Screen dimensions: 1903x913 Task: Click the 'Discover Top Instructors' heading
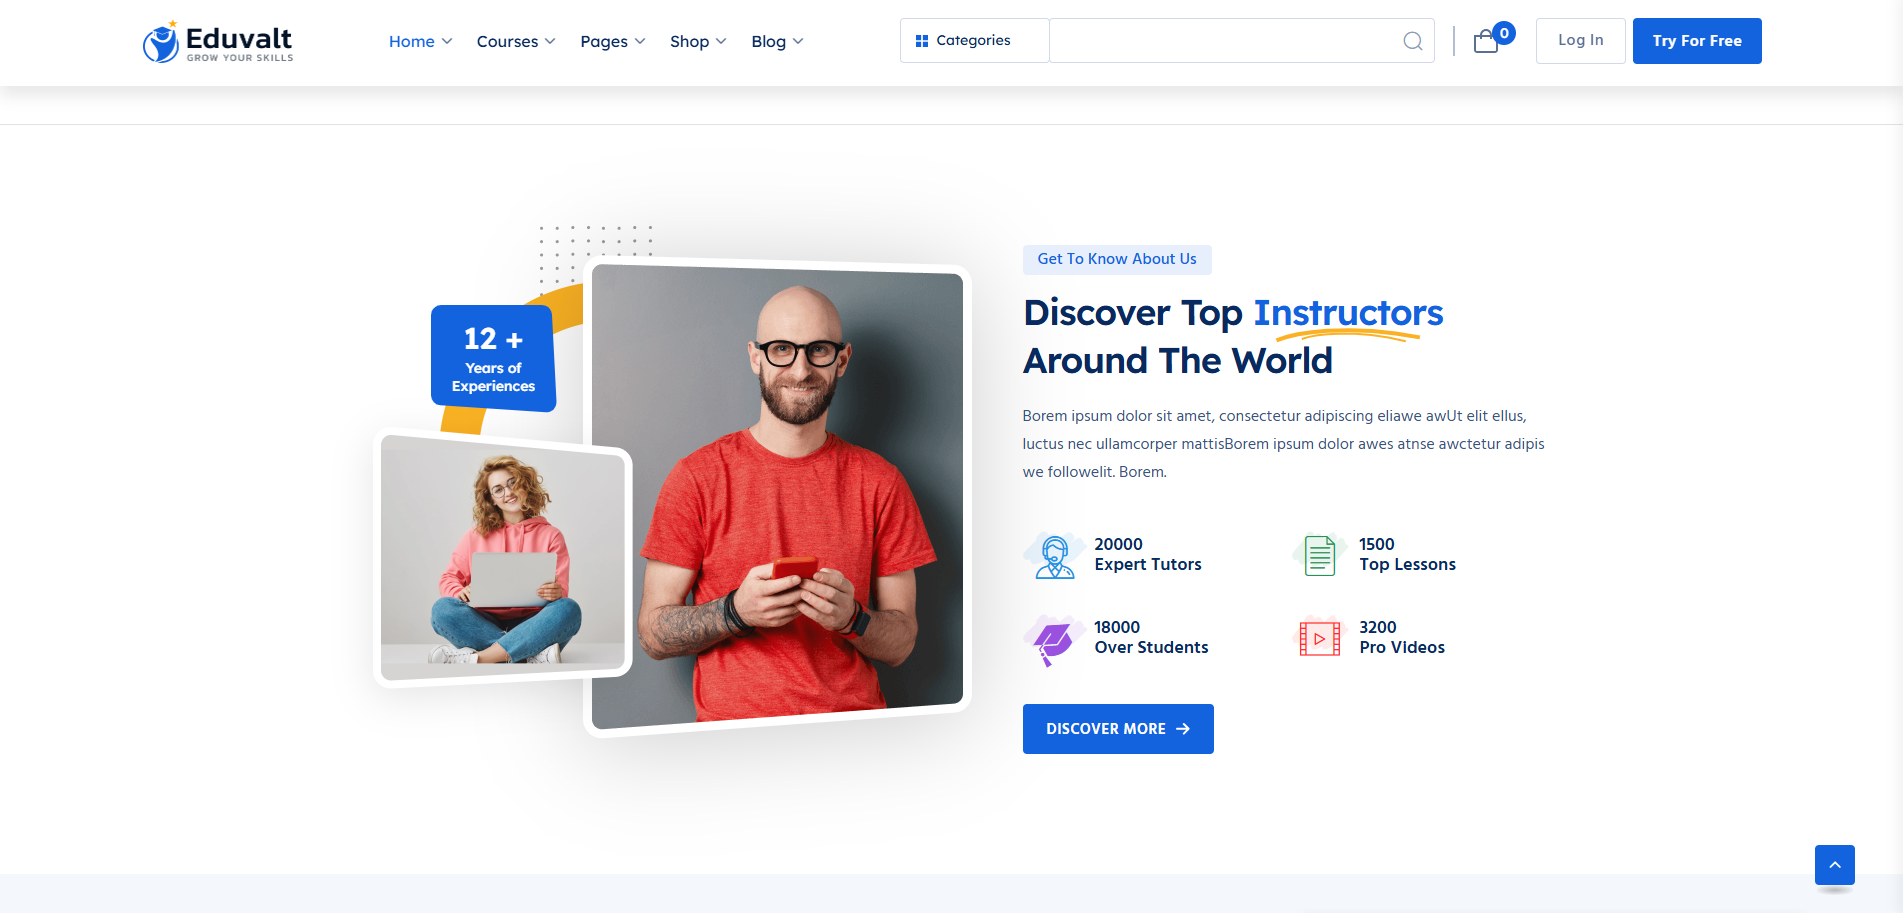click(x=1233, y=313)
